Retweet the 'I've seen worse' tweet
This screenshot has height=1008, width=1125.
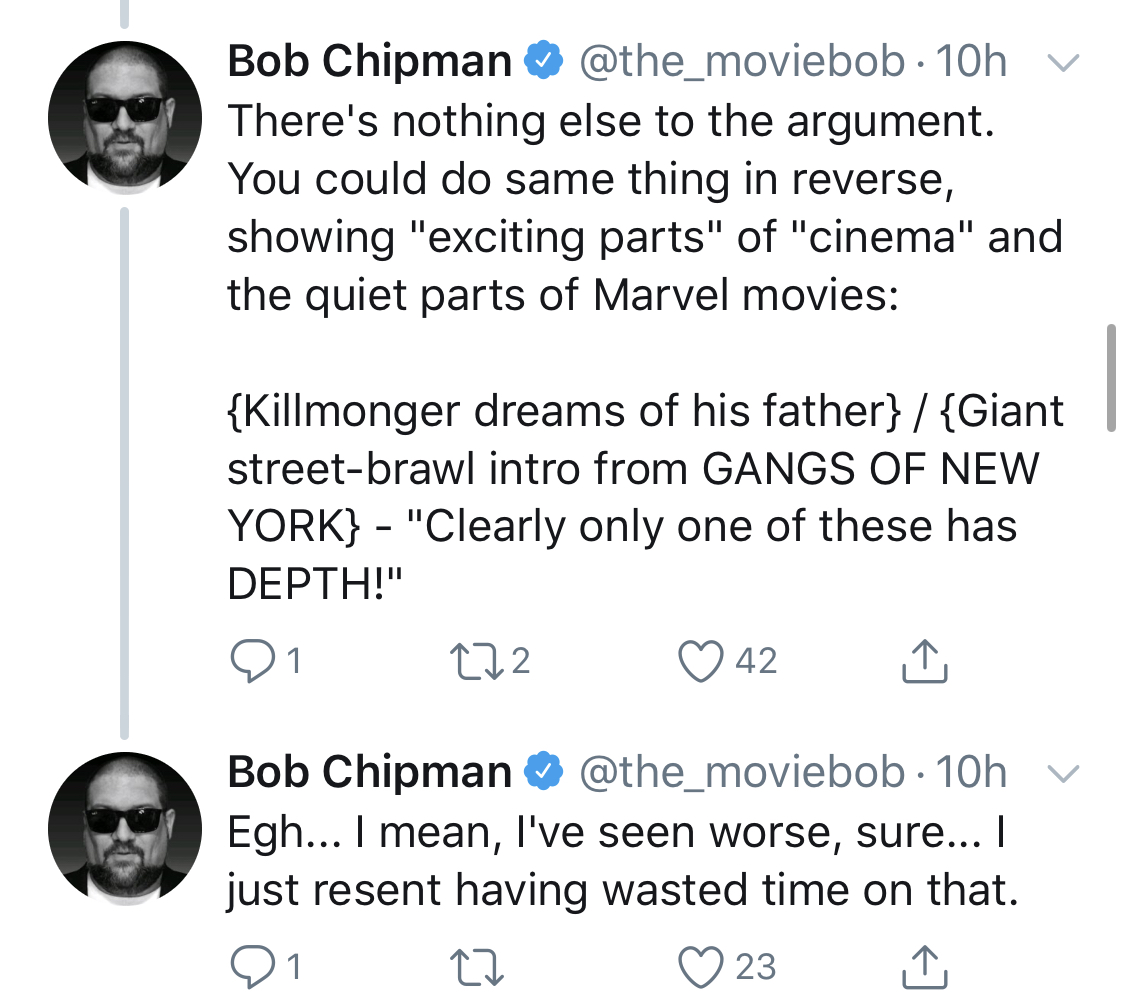(x=476, y=969)
